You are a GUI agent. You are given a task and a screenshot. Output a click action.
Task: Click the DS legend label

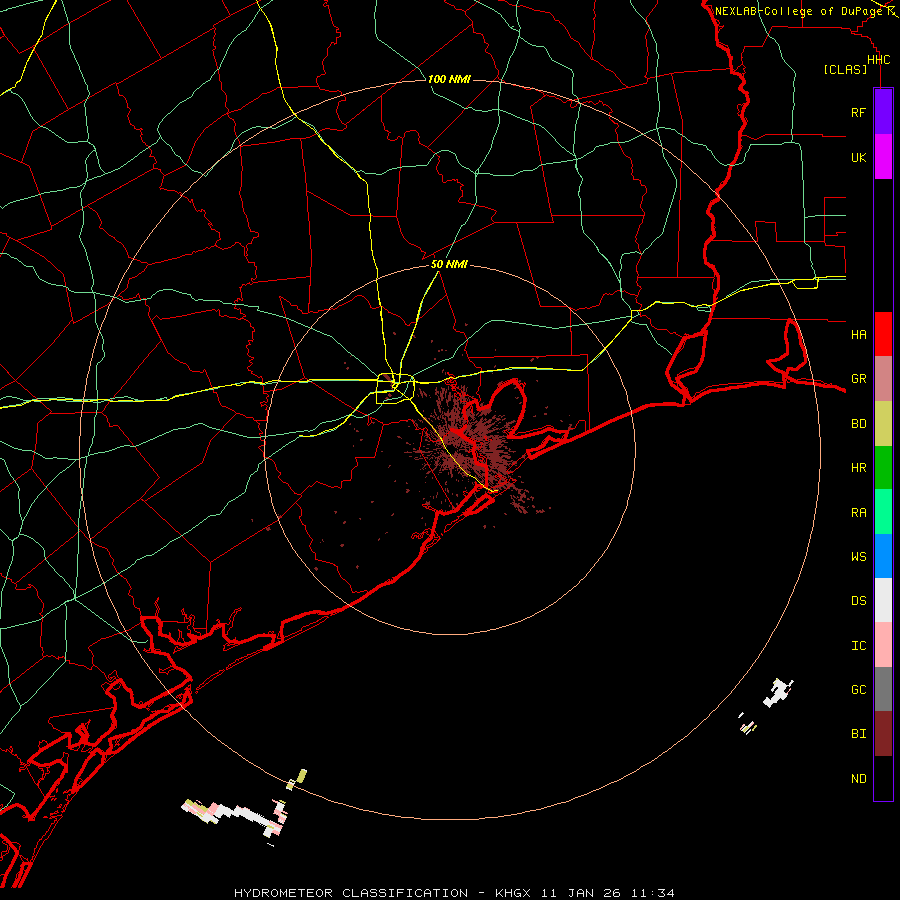(x=859, y=600)
